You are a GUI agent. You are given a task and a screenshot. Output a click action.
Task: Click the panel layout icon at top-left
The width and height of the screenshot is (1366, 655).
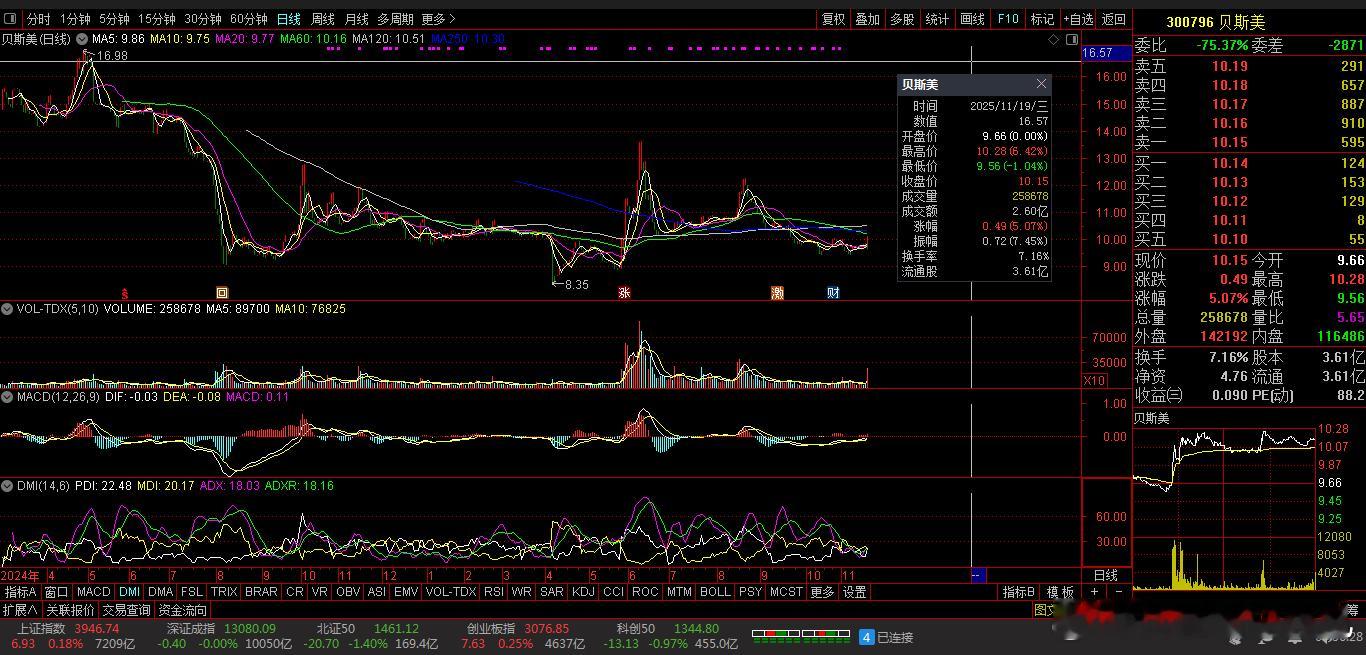click(x=12, y=19)
